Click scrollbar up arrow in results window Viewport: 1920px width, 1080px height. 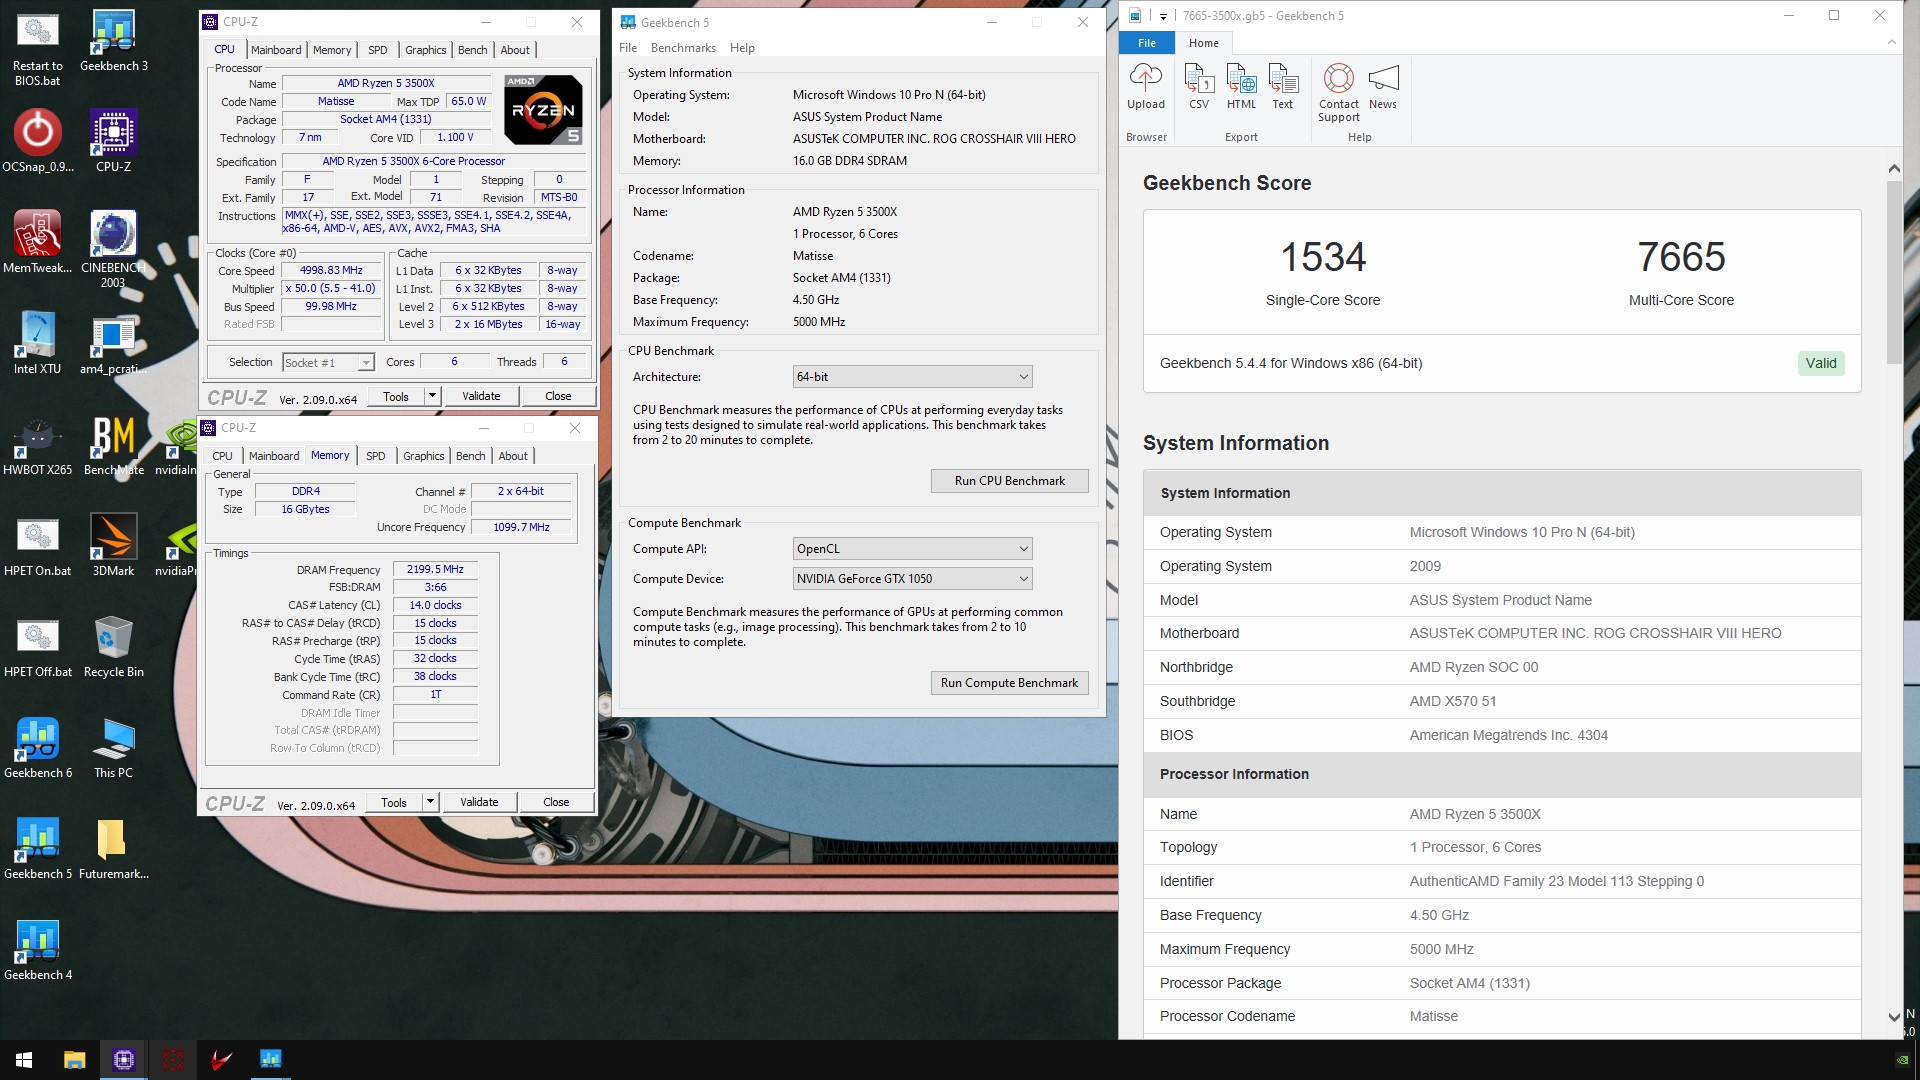(x=1893, y=169)
